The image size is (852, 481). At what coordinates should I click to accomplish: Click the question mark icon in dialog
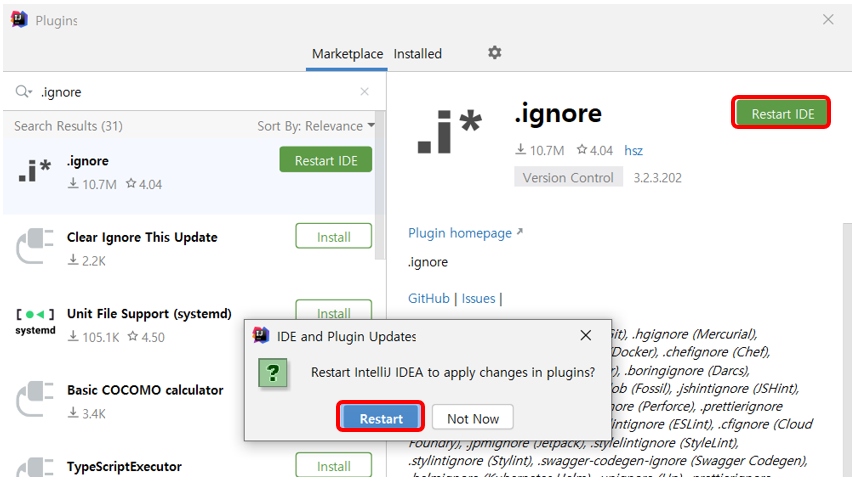pyautogui.click(x=273, y=373)
